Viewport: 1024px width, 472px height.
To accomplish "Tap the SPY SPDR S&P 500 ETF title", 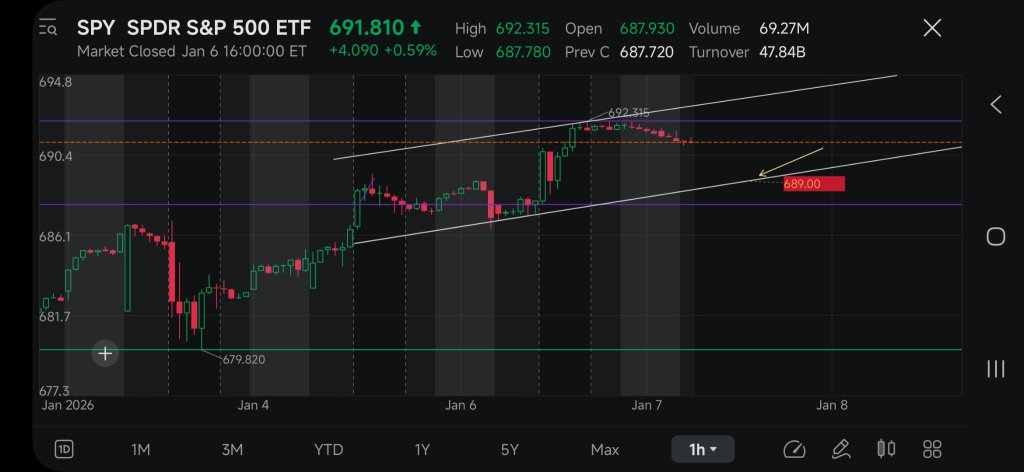I will coord(194,28).
